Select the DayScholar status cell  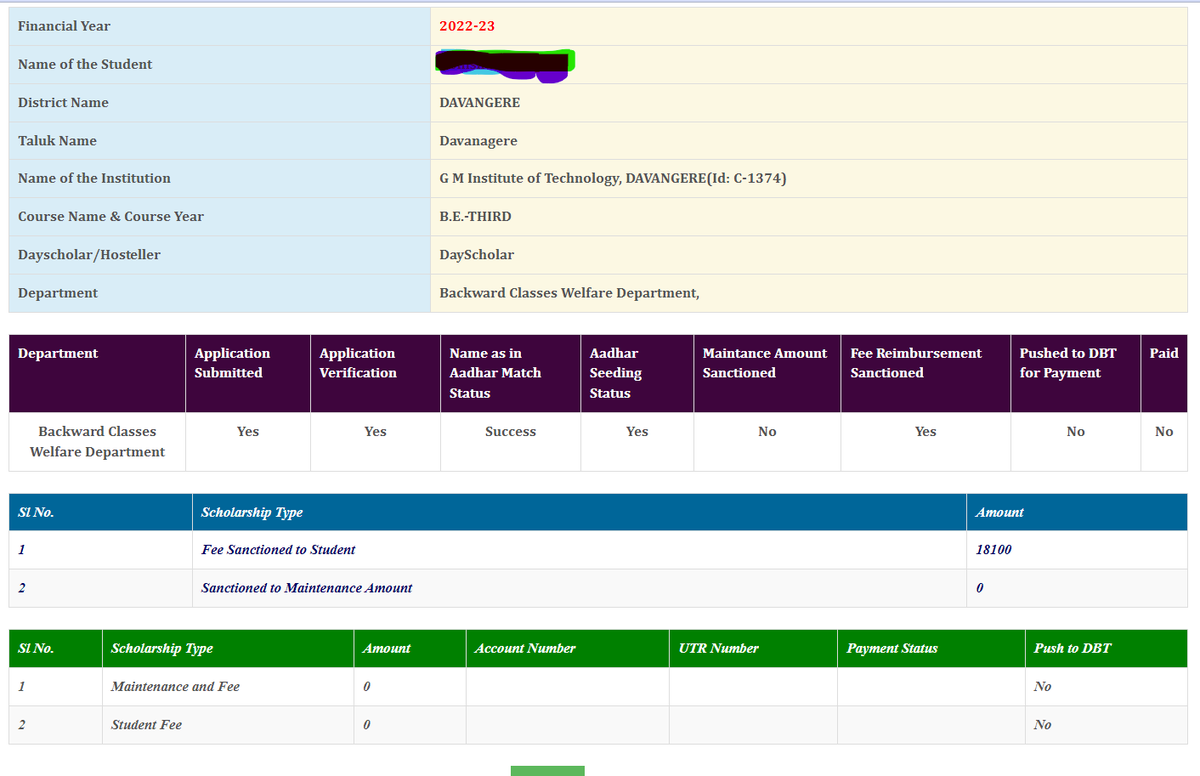[477, 254]
